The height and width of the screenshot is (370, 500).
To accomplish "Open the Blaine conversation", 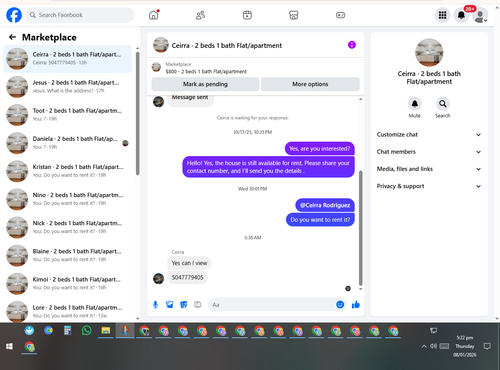I will pos(68,255).
